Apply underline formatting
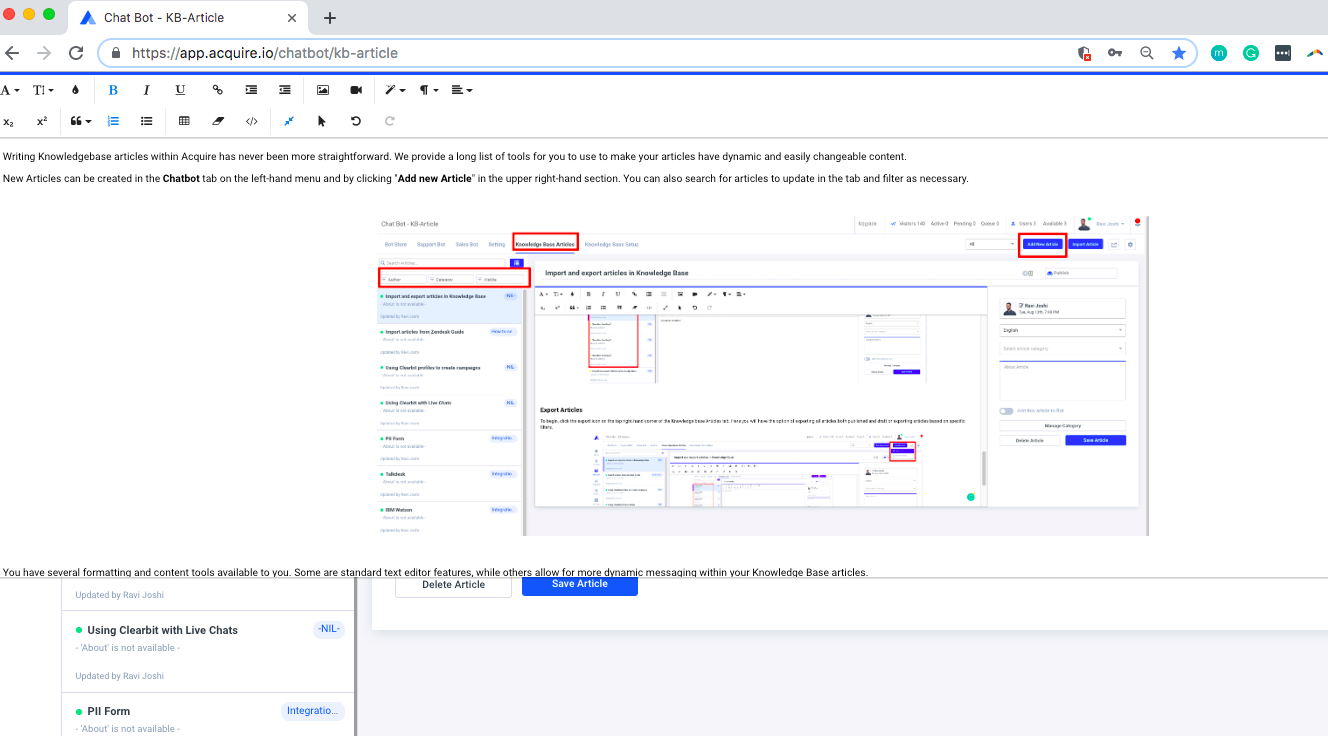Image resolution: width=1328 pixels, height=736 pixels. coord(180,90)
